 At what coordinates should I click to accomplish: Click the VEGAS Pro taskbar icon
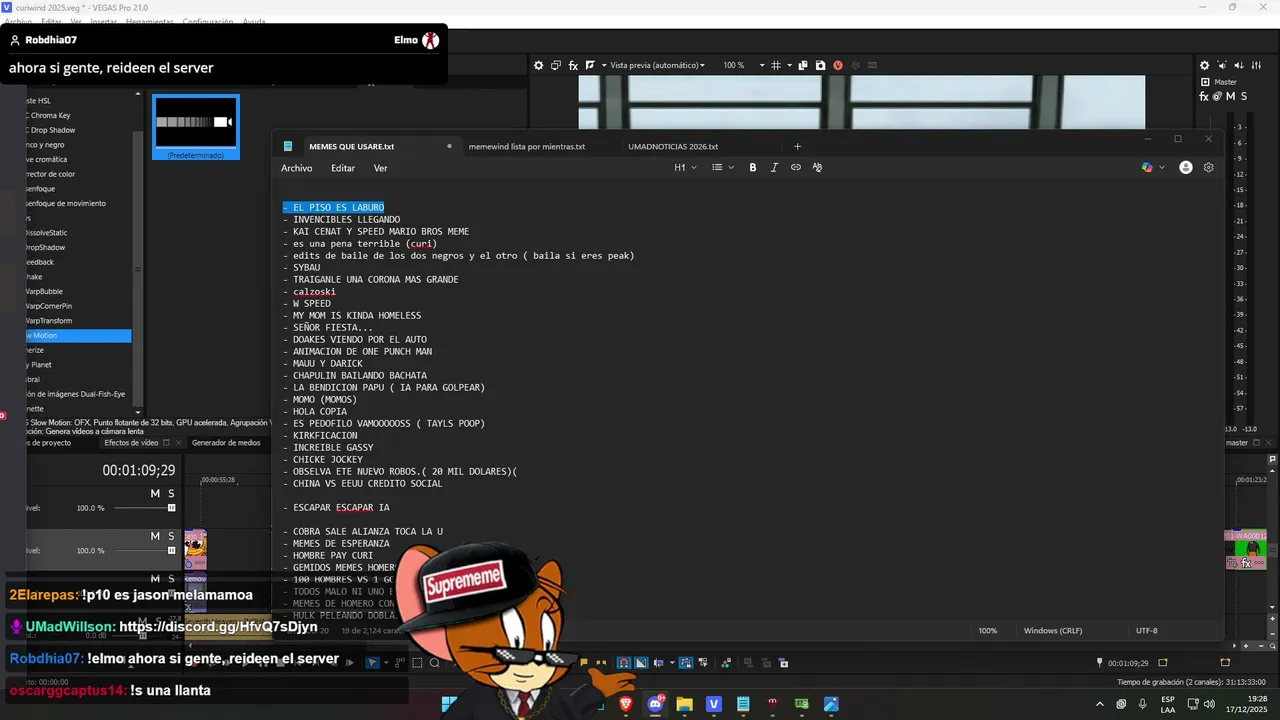714,704
